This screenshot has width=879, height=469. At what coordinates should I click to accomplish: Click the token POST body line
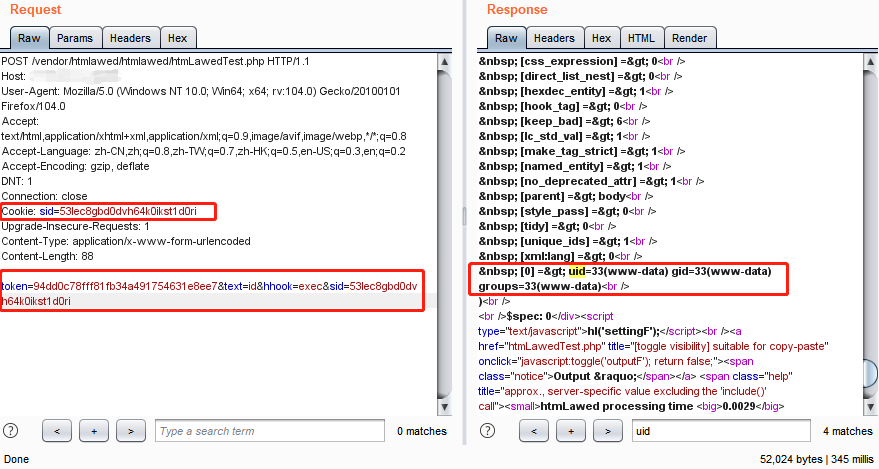click(209, 294)
